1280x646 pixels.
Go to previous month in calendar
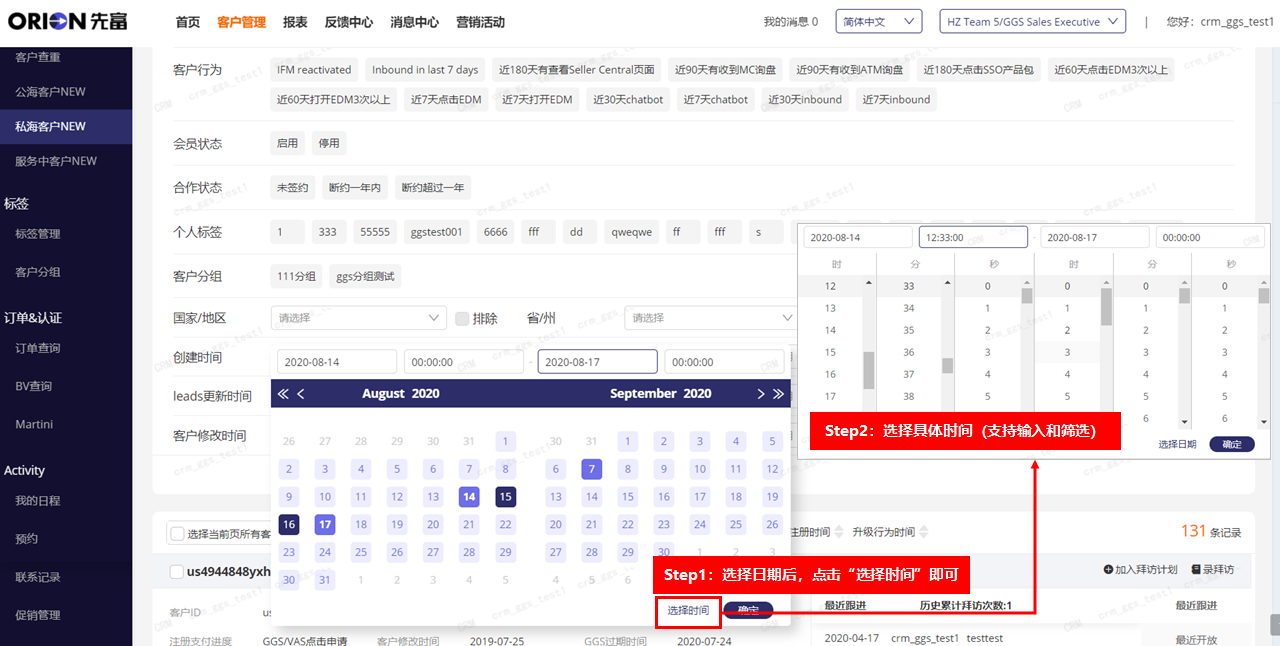click(301, 394)
